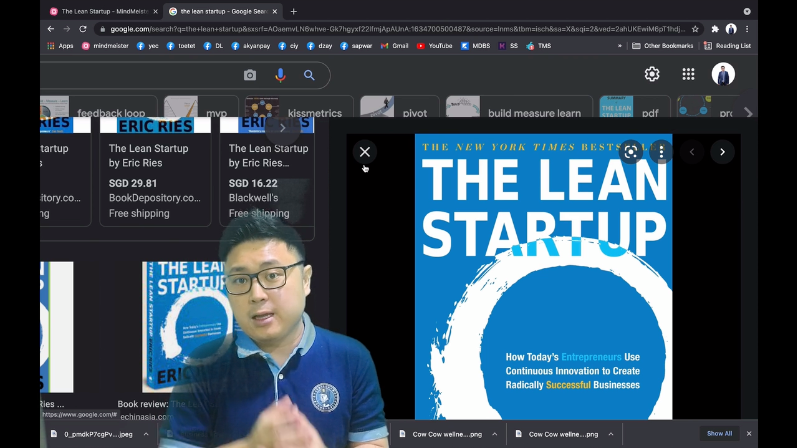Image resolution: width=797 pixels, height=448 pixels.
Task: Submit search with magnifier icon
Action: pyautogui.click(x=309, y=75)
